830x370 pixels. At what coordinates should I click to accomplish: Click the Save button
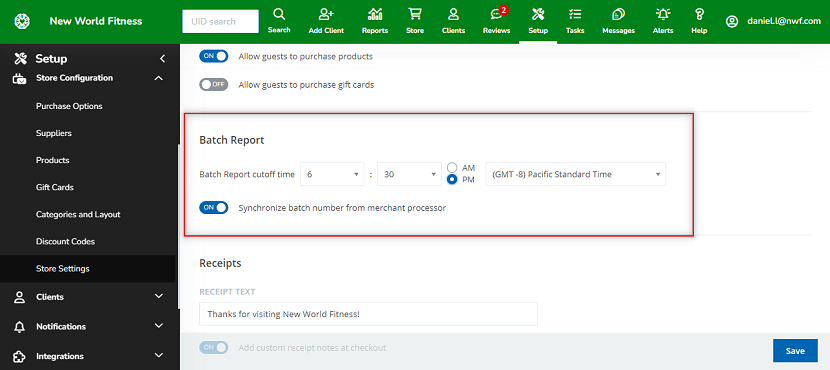pyautogui.click(x=795, y=351)
